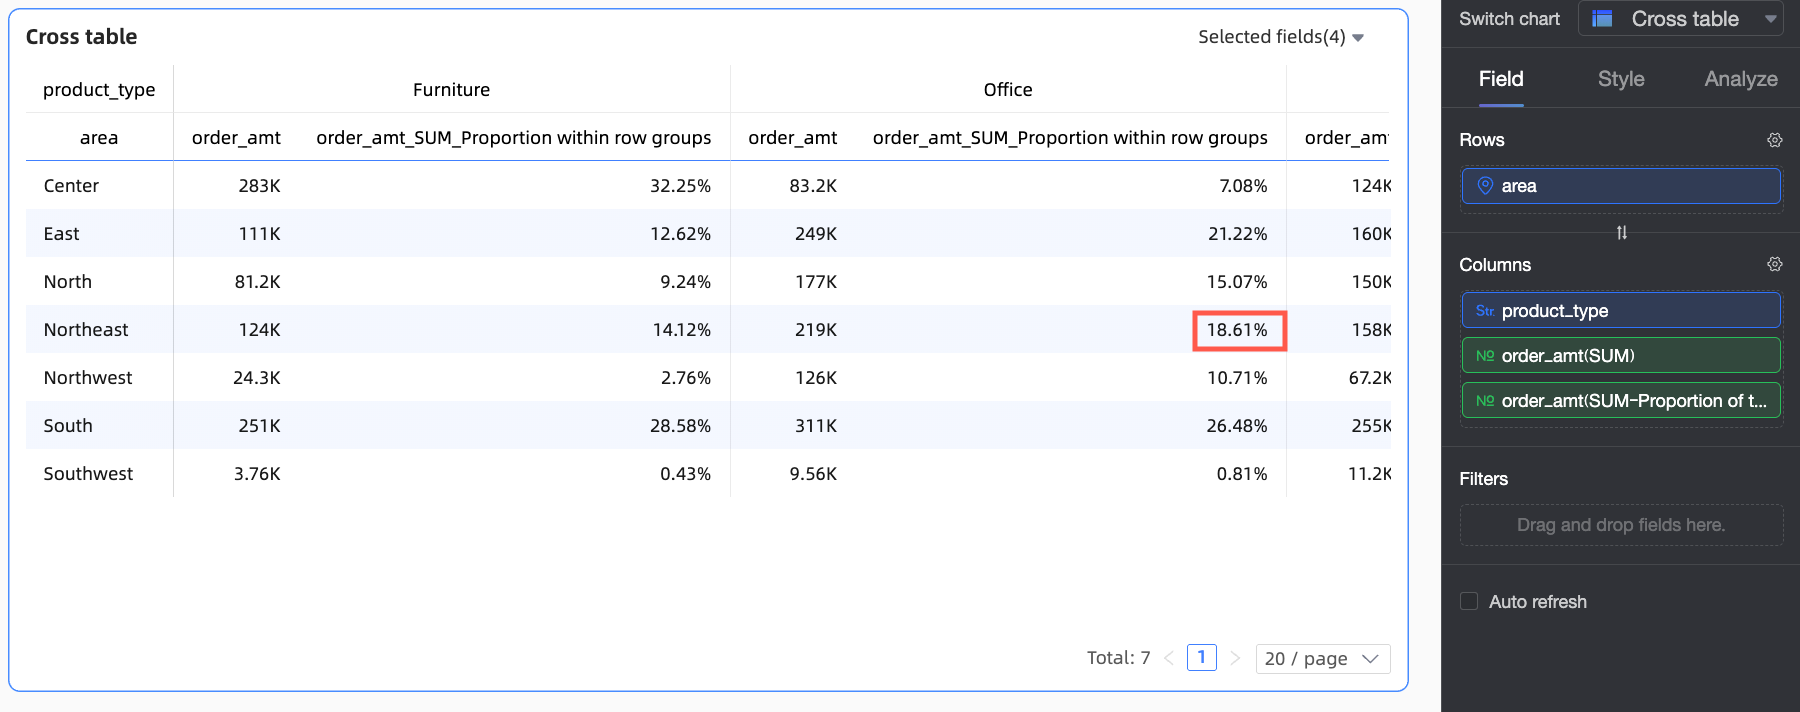The image size is (1800, 712).
Task: Open the 20 / page size dropdown
Action: pos(1322,658)
